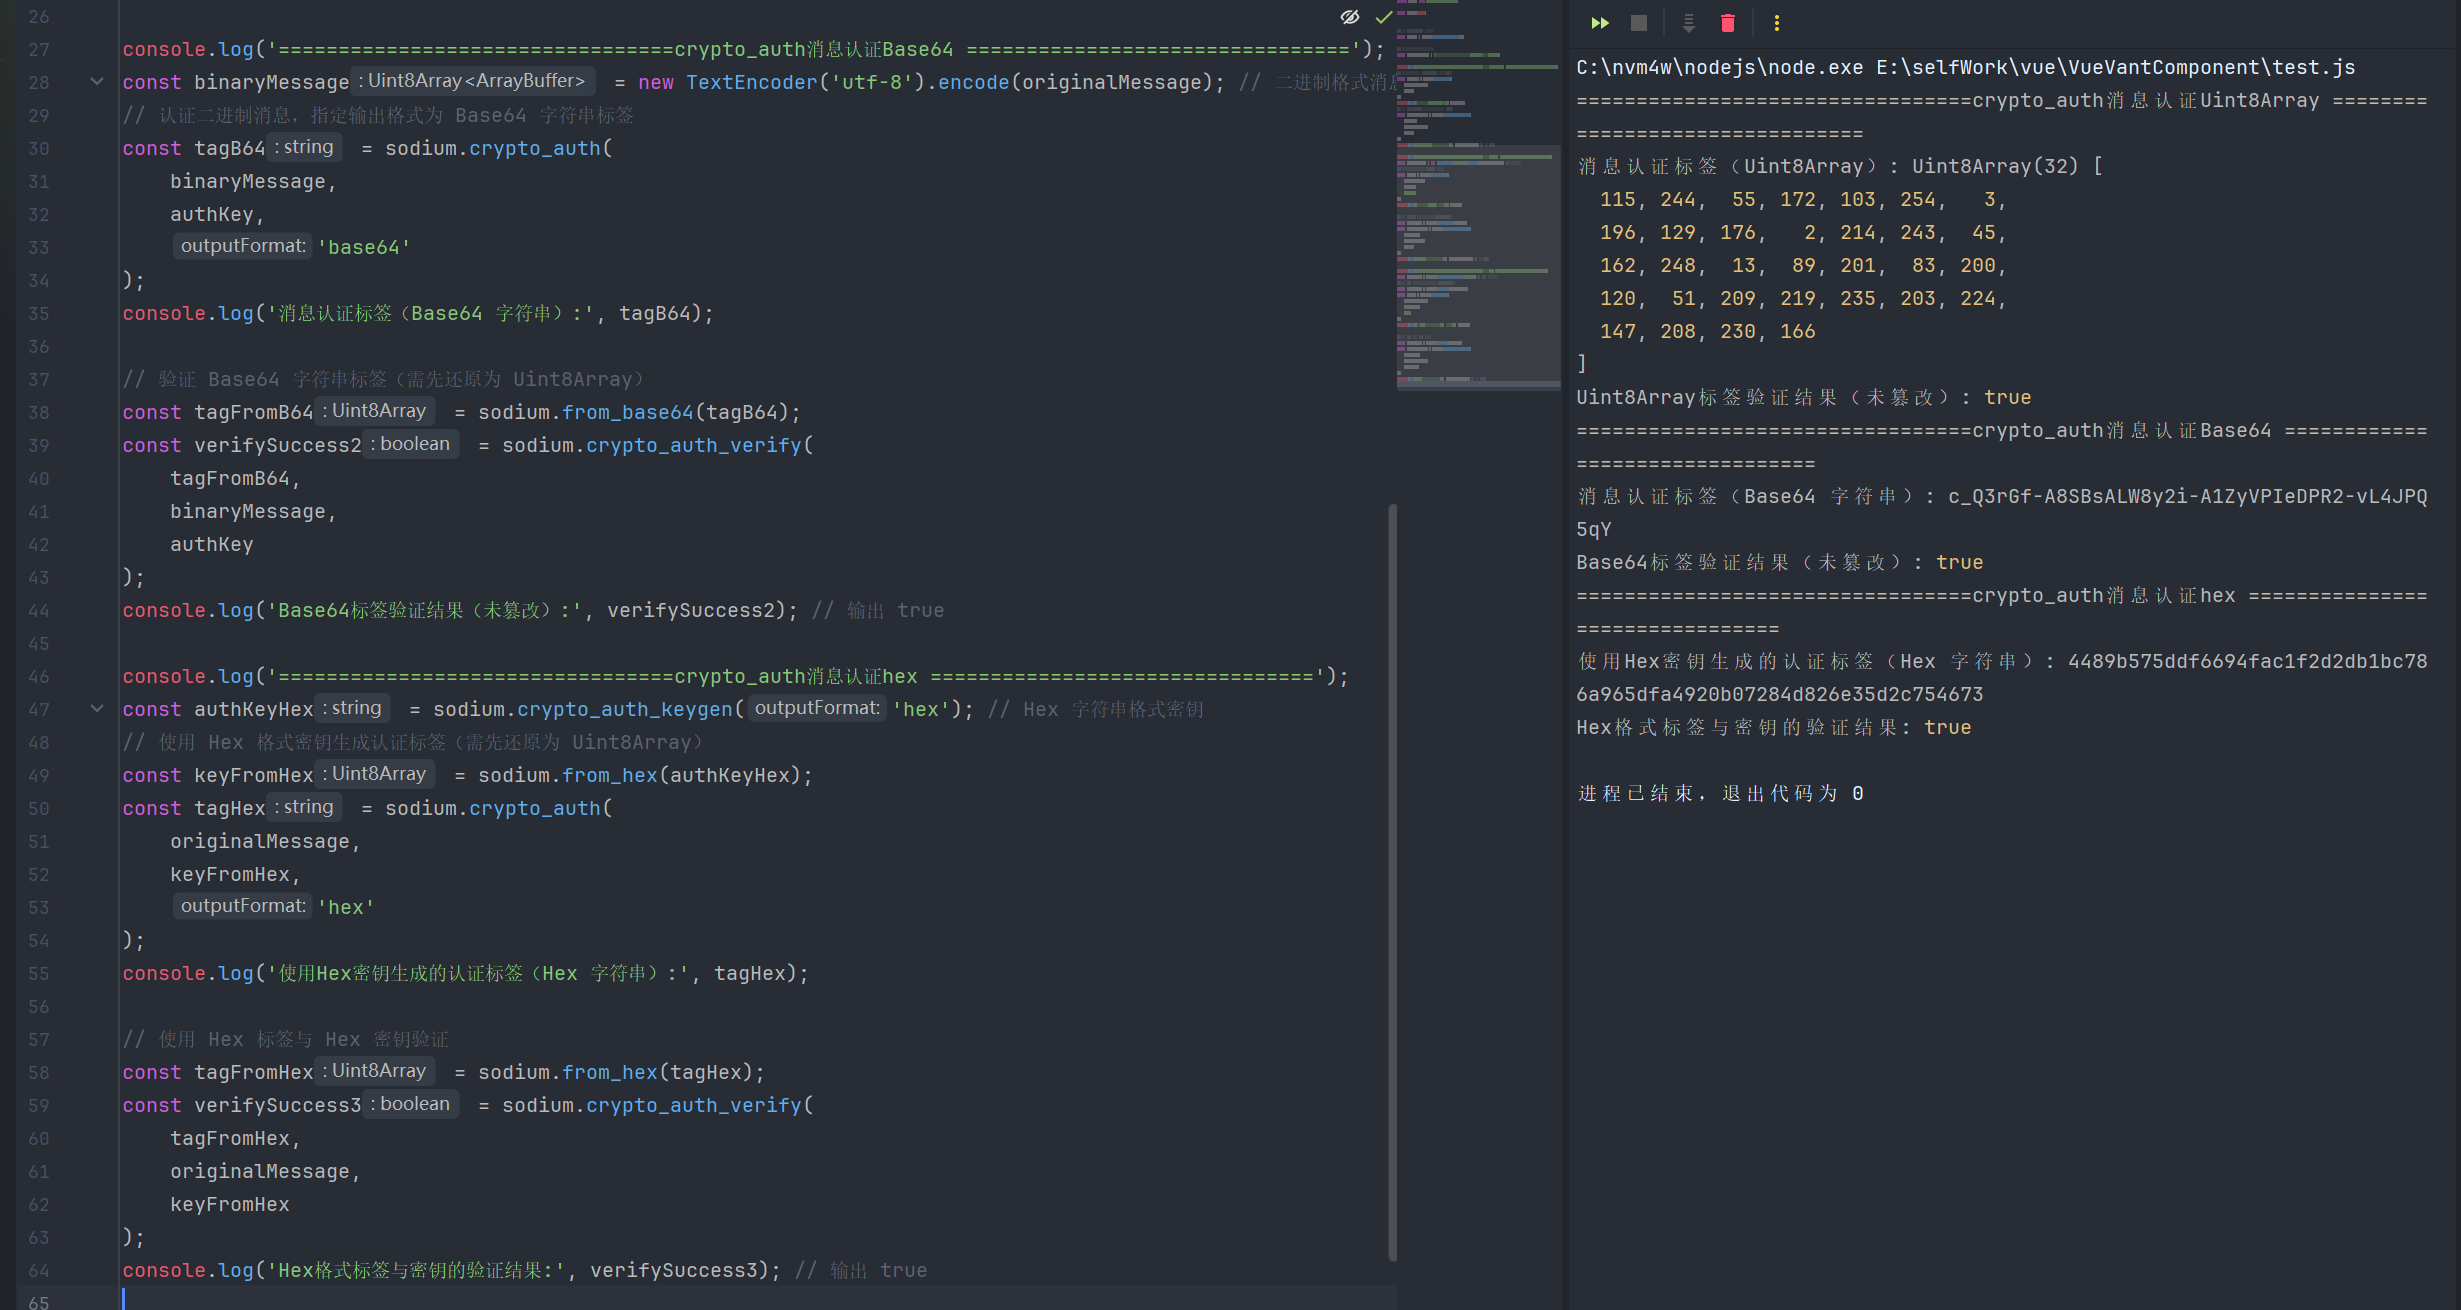This screenshot has width=2461, height=1310.
Task: Click the green inspection checkmark in the editor
Action: pyautogui.click(x=1384, y=17)
